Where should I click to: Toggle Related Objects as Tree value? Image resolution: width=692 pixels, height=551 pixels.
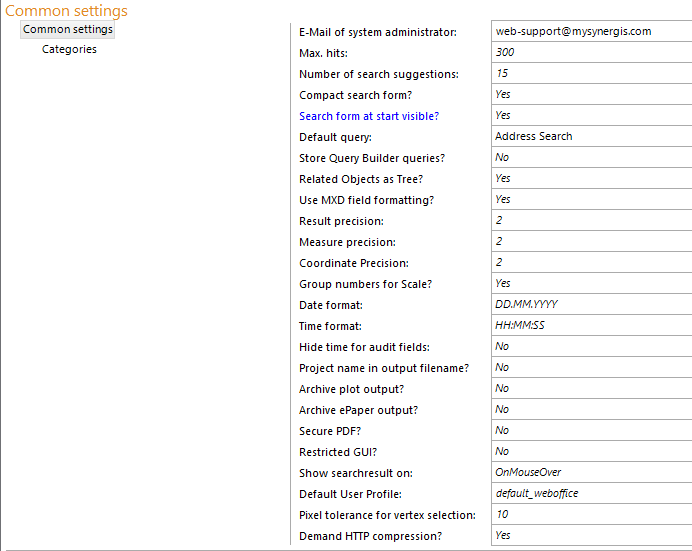pos(590,178)
